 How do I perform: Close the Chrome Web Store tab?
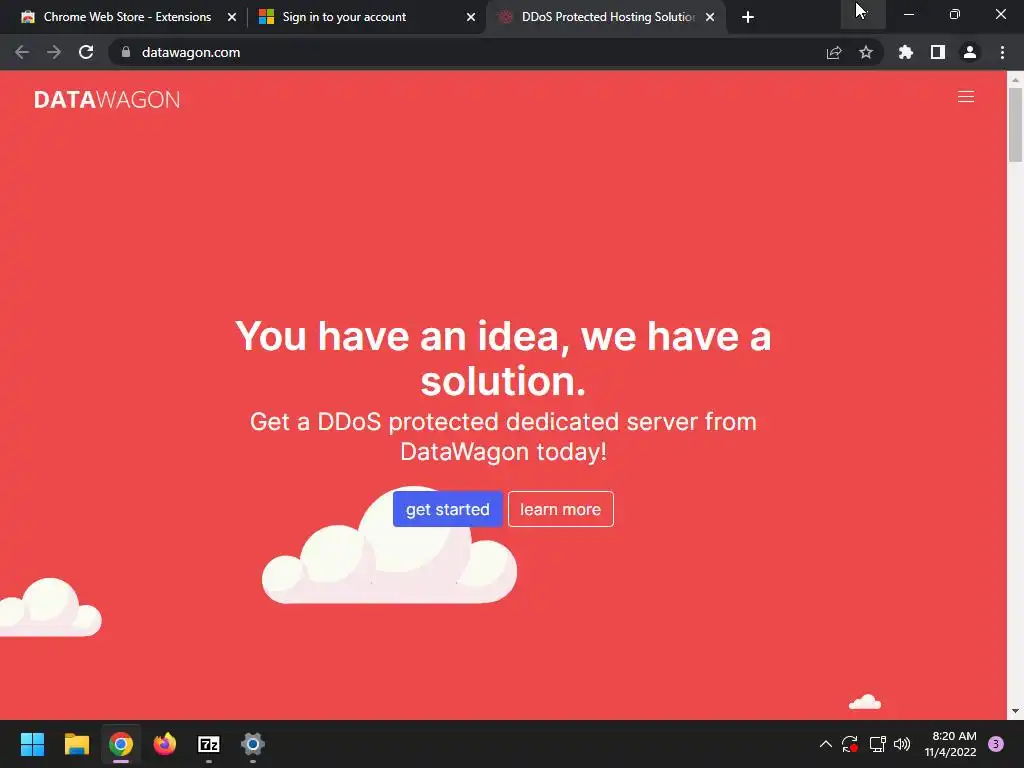click(x=232, y=17)
